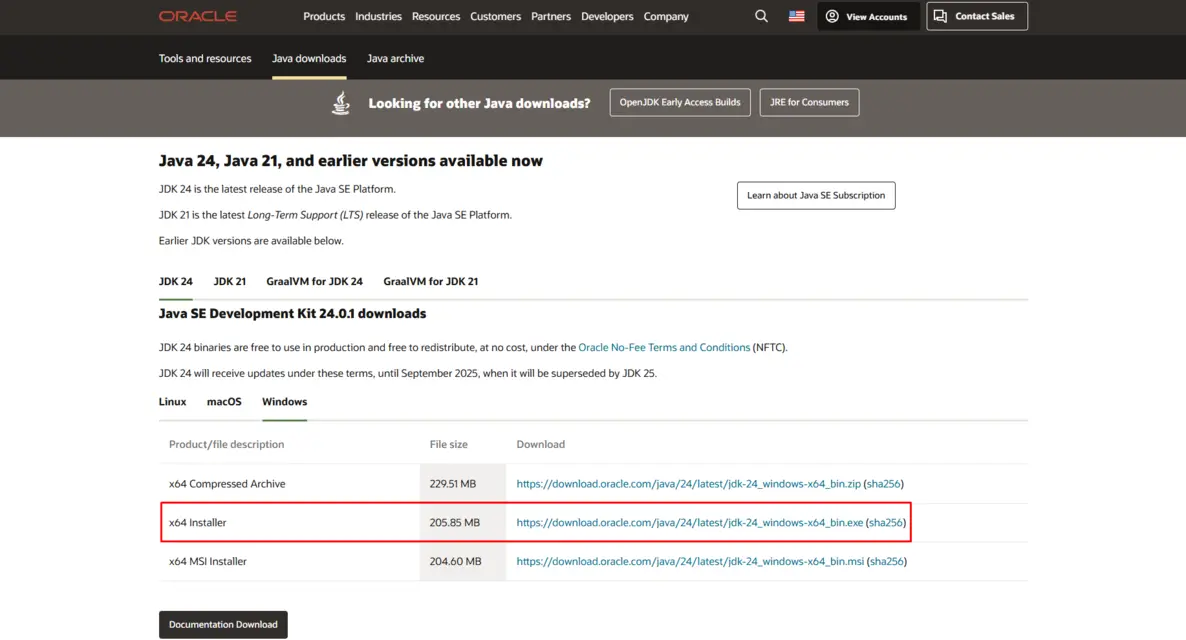
Task: Select the US flag country icon
Action: point(796,16)
